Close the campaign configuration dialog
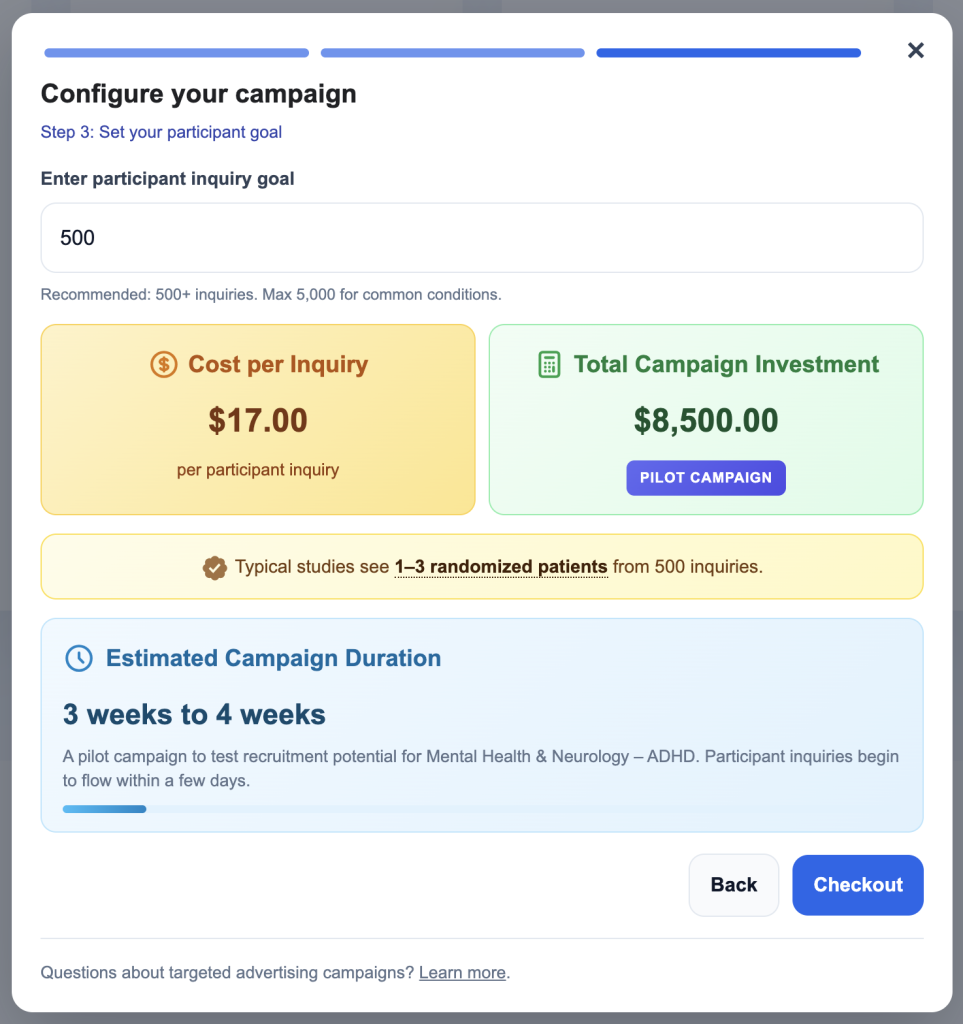Image resolution: width=963 pixels, height=1024 pixels. (x=915, y=50)
